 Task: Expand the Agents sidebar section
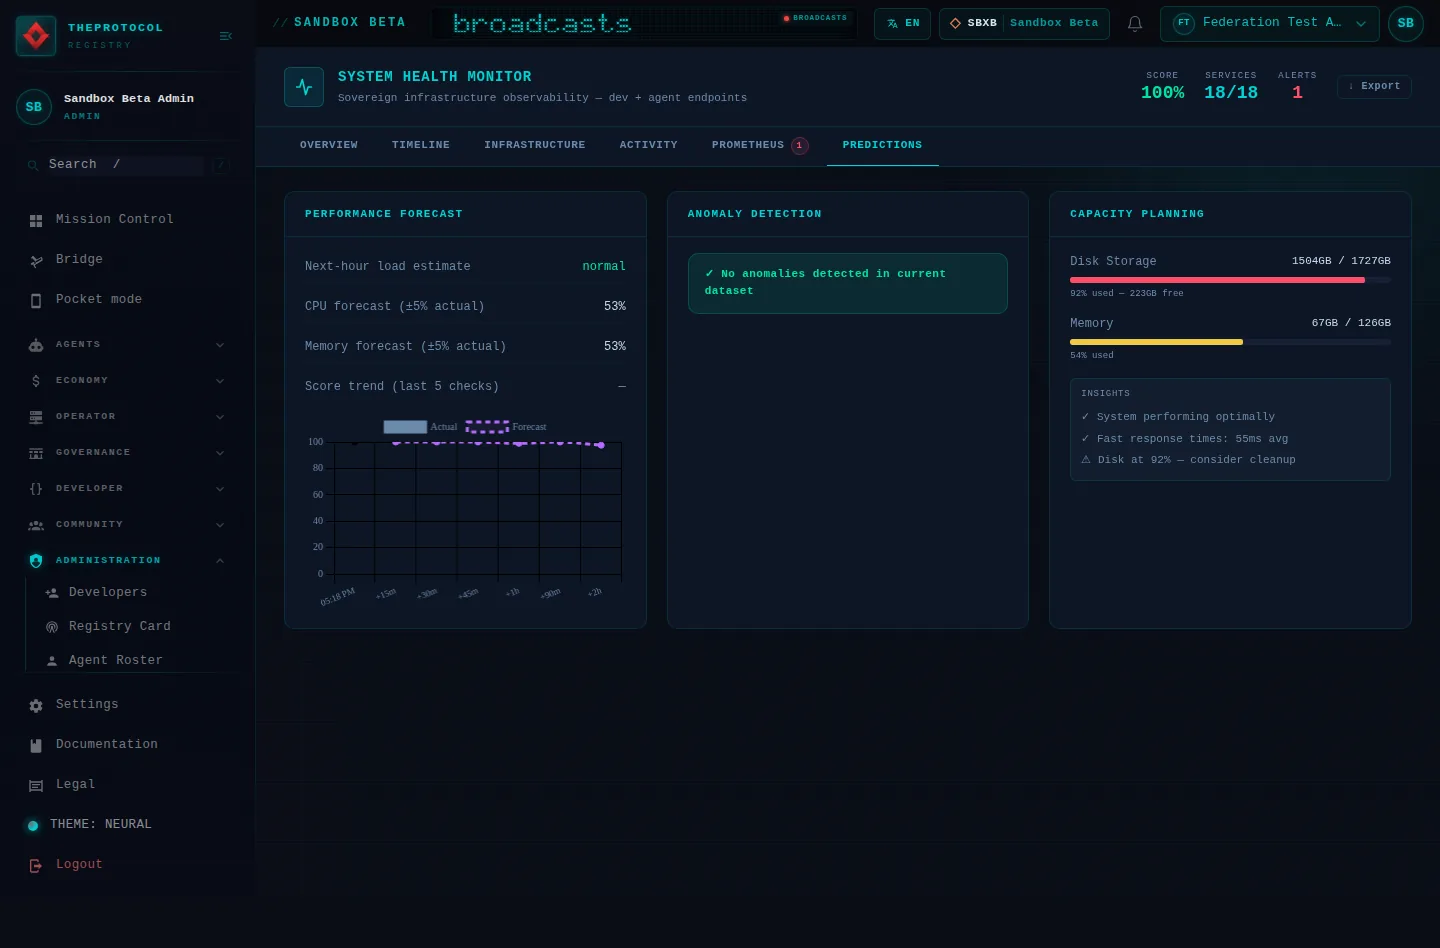(126, 345)
